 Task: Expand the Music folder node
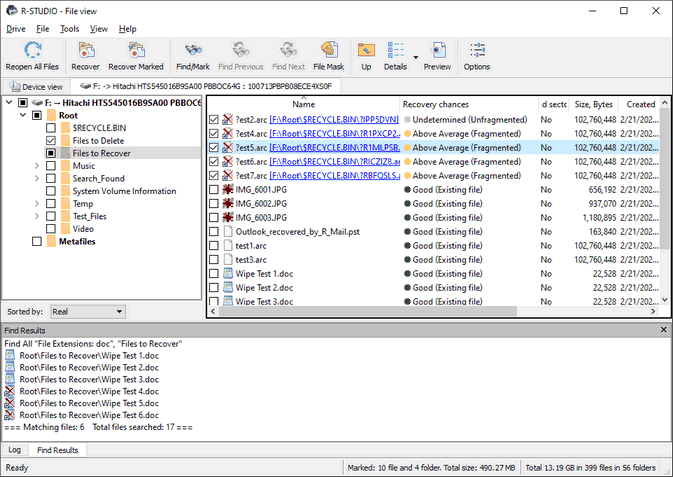click(x=37, y=166)
